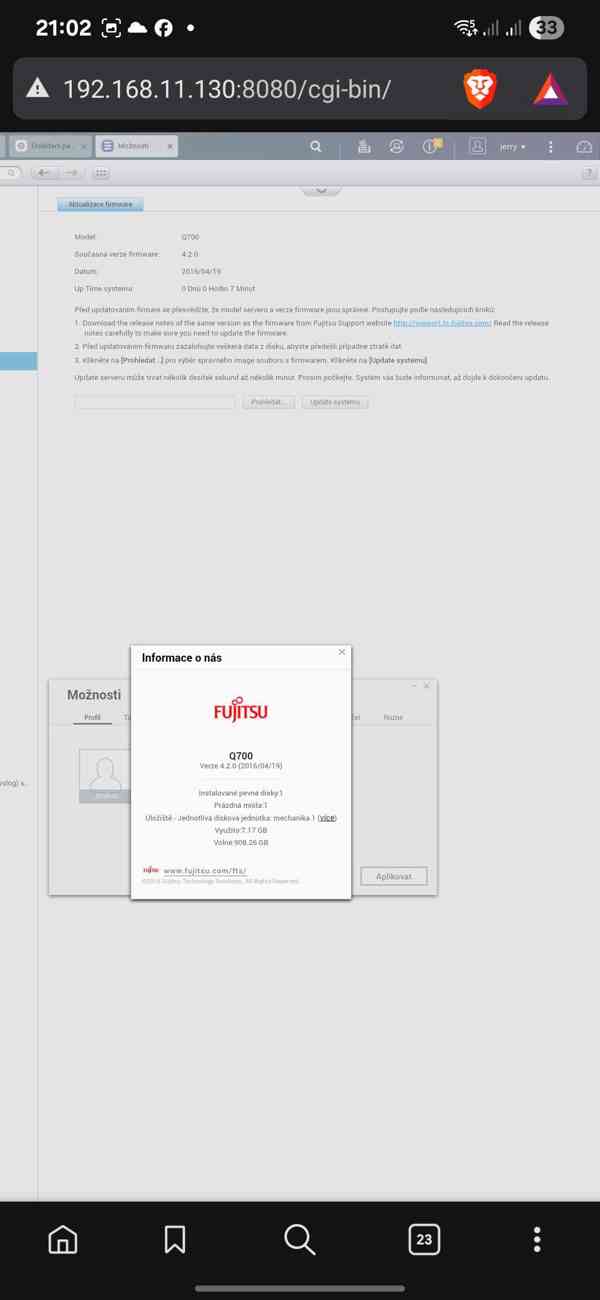Open the browser three-dot menu
This screenshot has width=600, height=1300.
pos(538,1239)
